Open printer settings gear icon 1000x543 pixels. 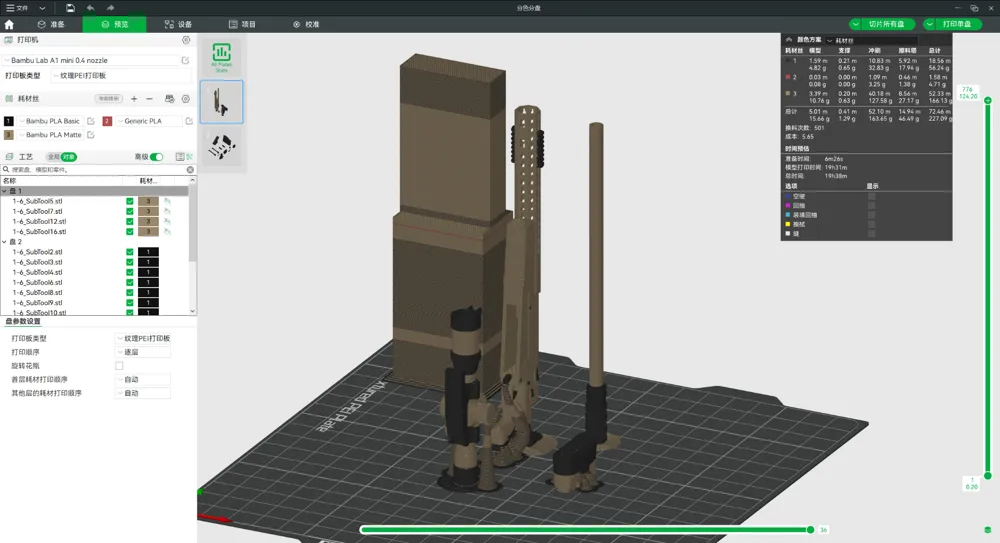[186, 40]
